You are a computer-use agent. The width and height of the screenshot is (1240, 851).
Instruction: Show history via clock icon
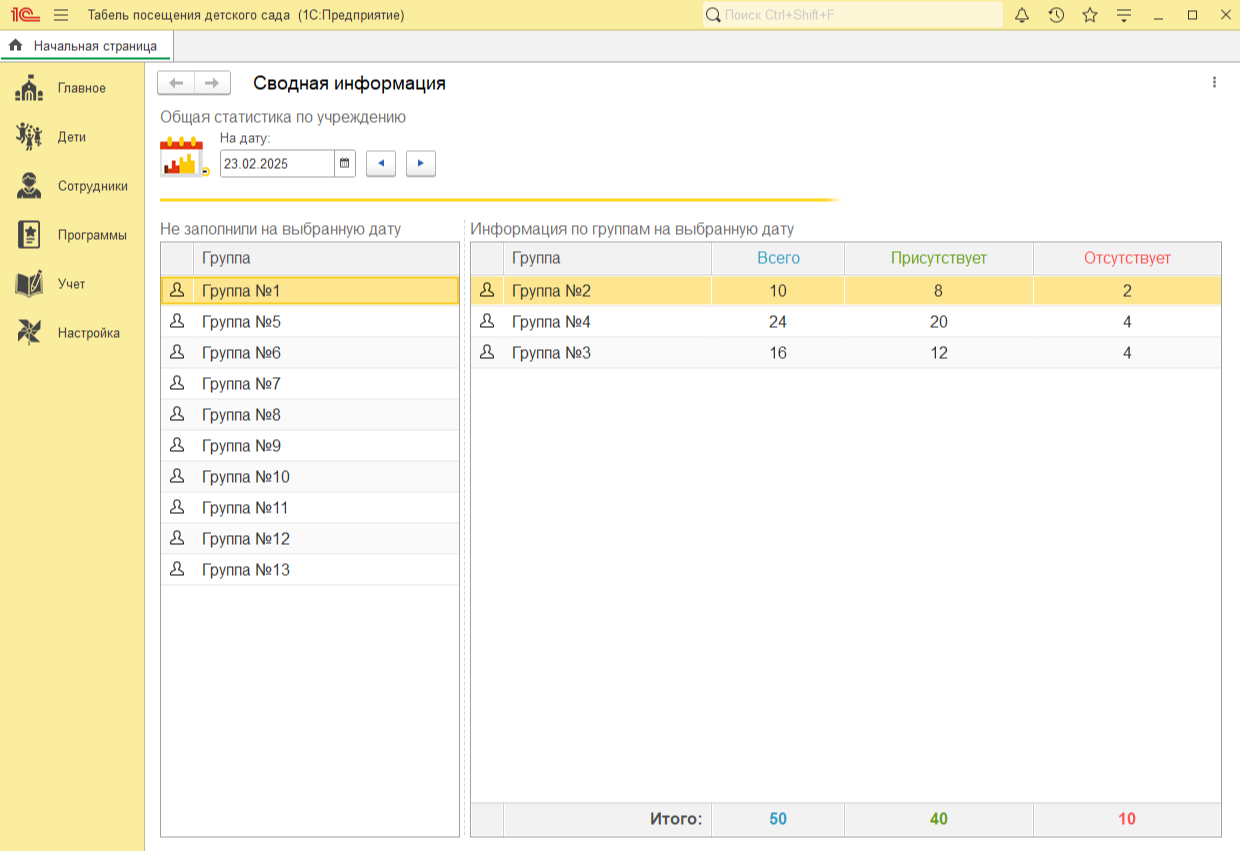click(1056, 15)
